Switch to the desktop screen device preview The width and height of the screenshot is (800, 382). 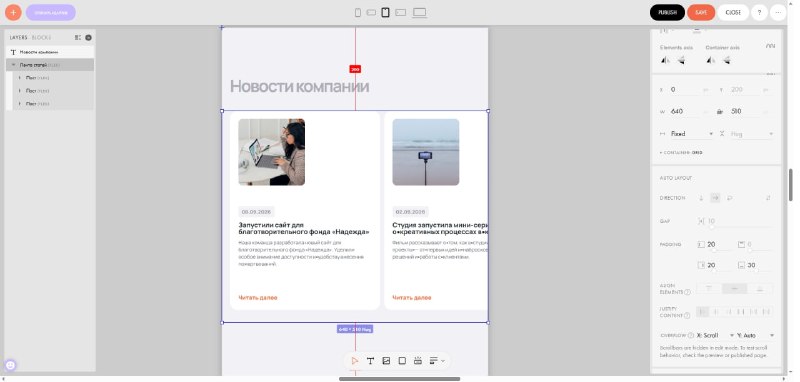(x=419, y=12)
